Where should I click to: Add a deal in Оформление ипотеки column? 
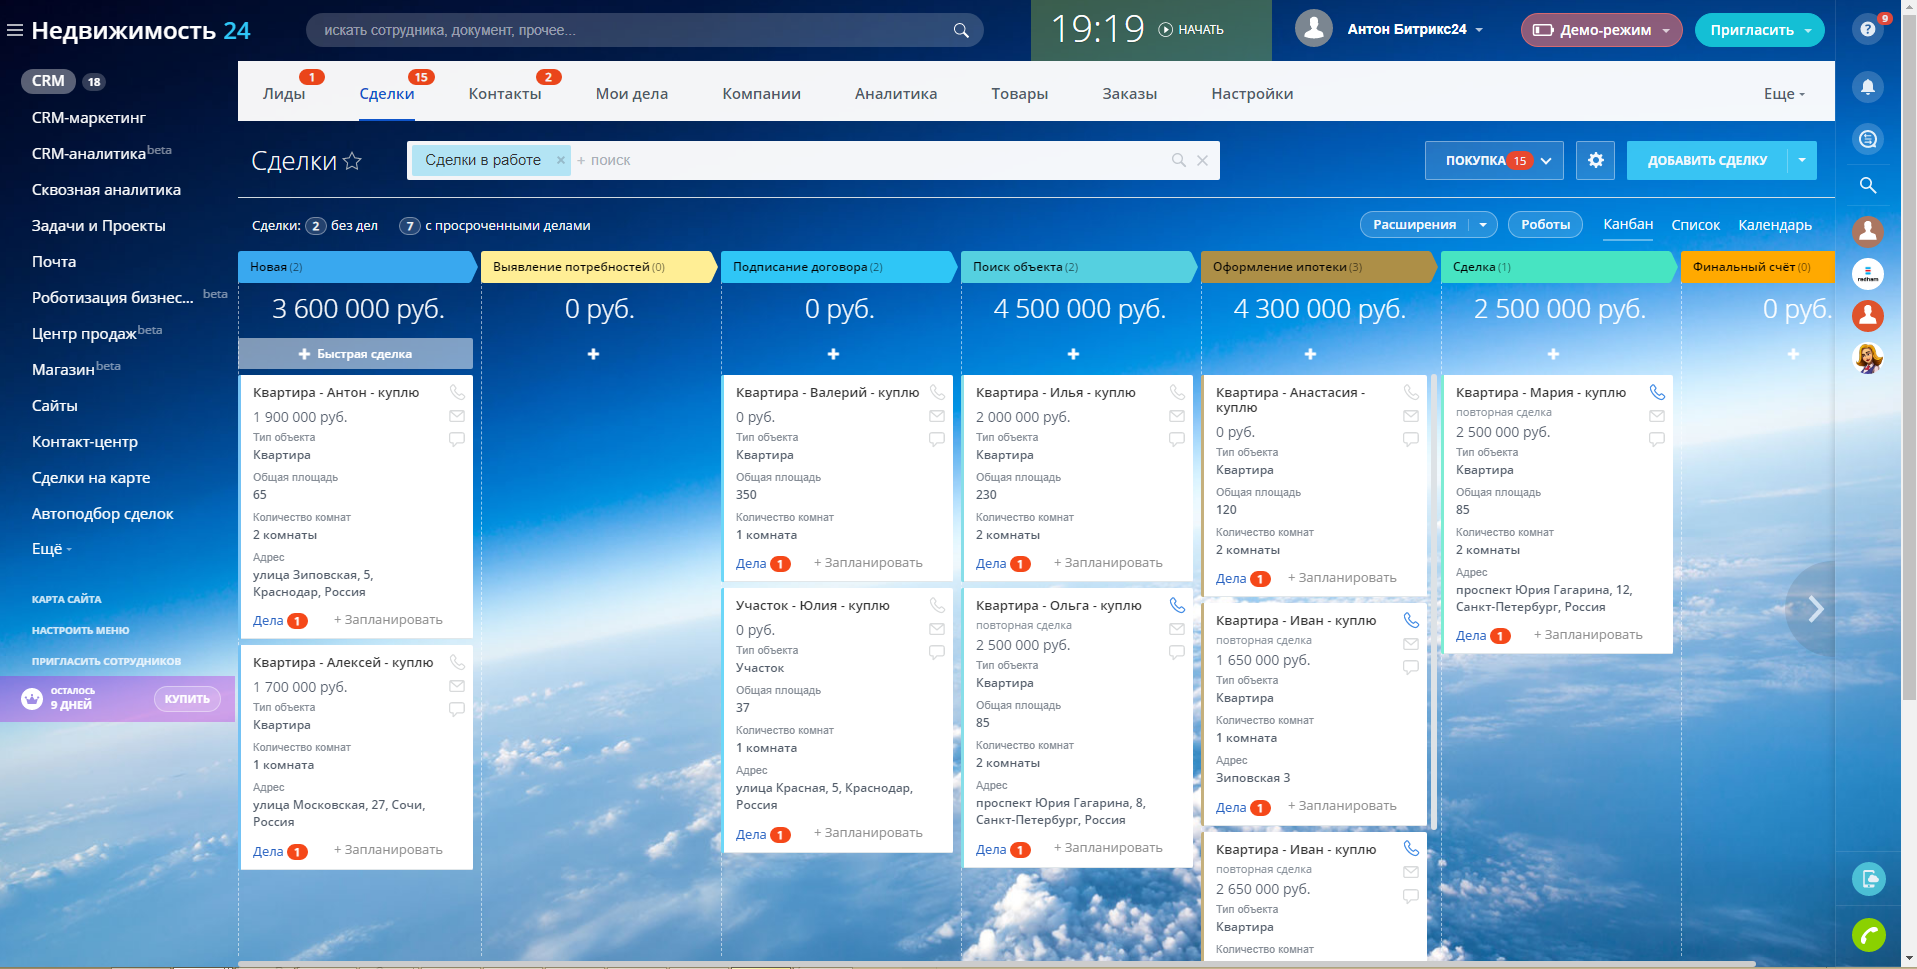coord(1310,354)
